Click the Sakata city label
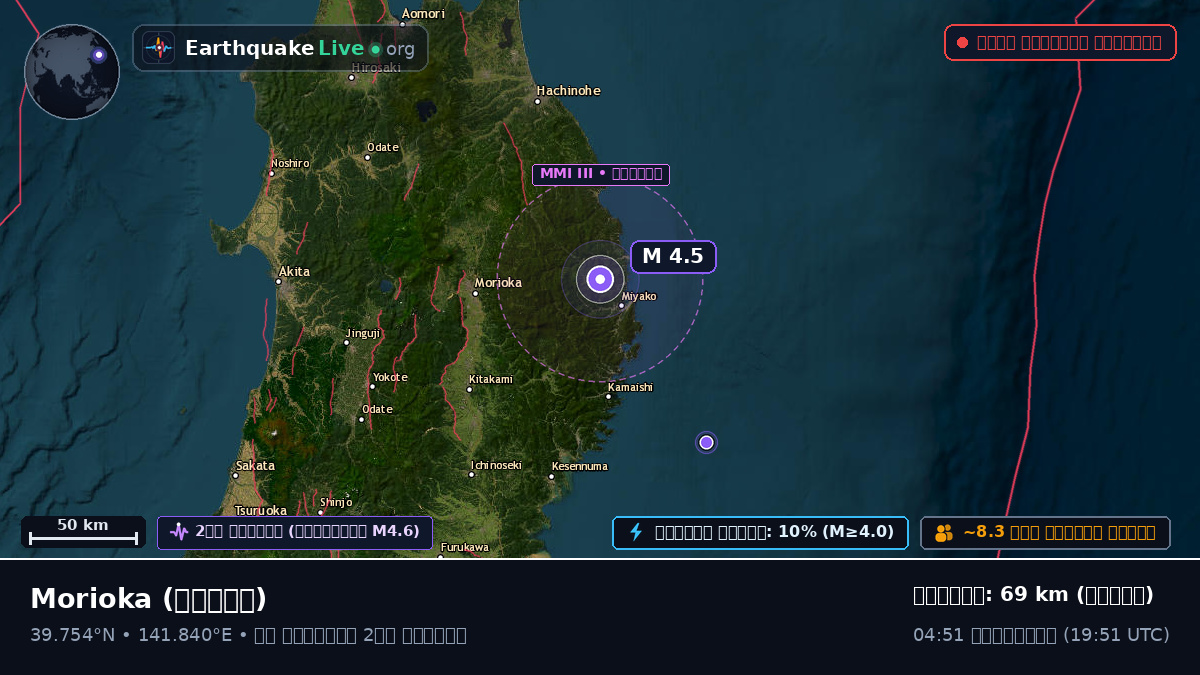Image resolution: width=1200 pixels, height=675 pixels. 255,466
